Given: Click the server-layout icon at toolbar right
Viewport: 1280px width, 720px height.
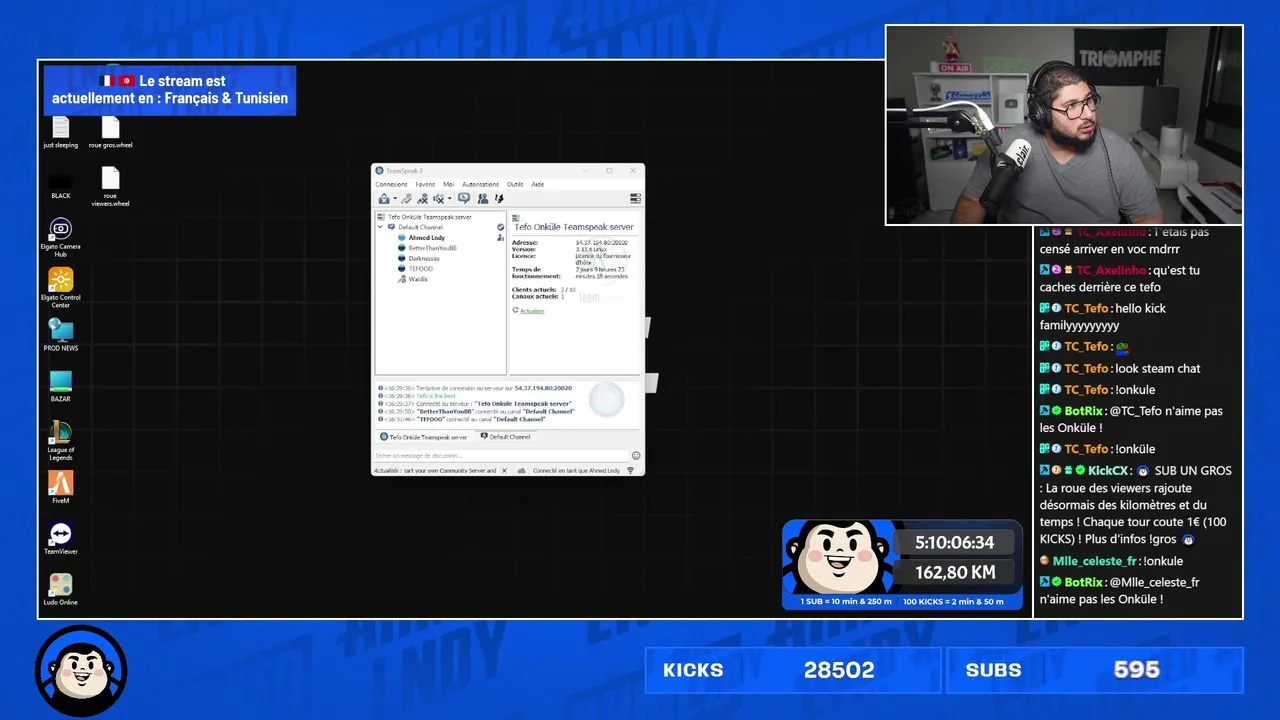Looking at the screenshot, I should coord(635,199).
